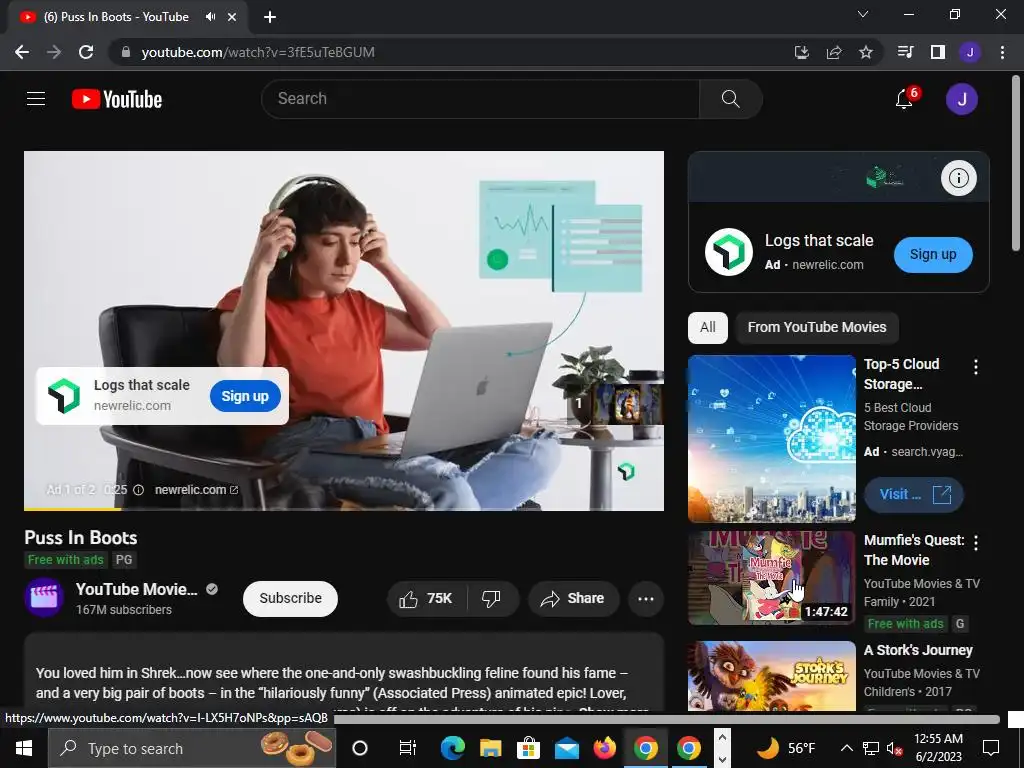
Task: Open Task View on taskbar
Action: (x=408, y=748)
